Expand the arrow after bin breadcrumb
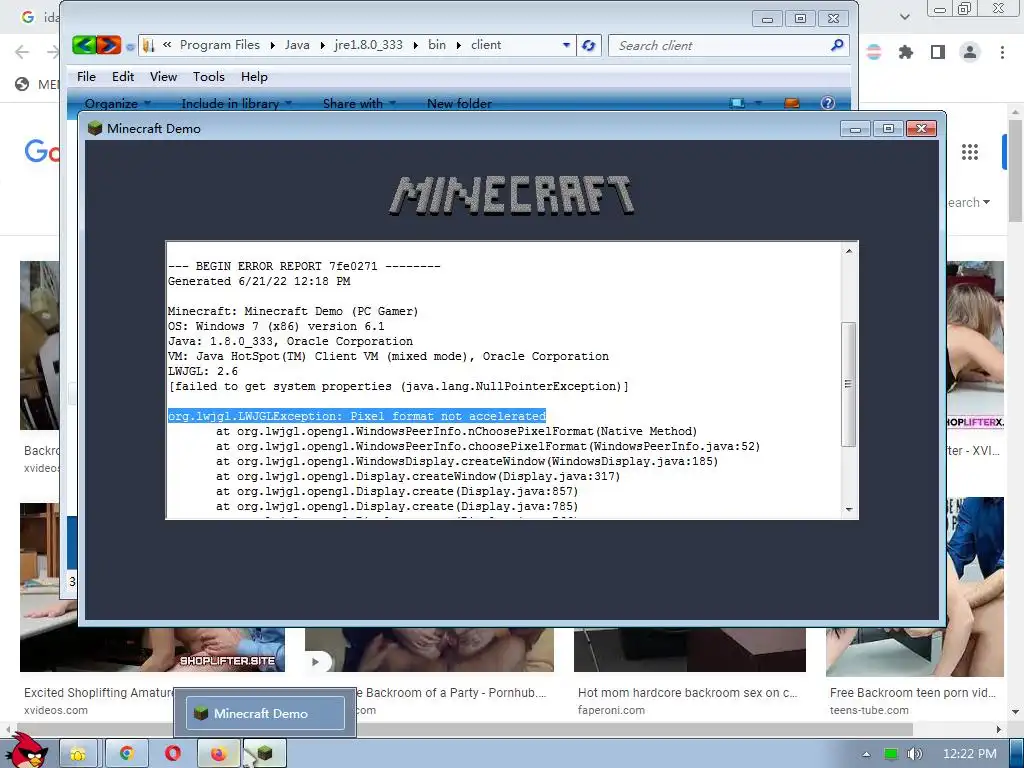 [x=458, y=45]
